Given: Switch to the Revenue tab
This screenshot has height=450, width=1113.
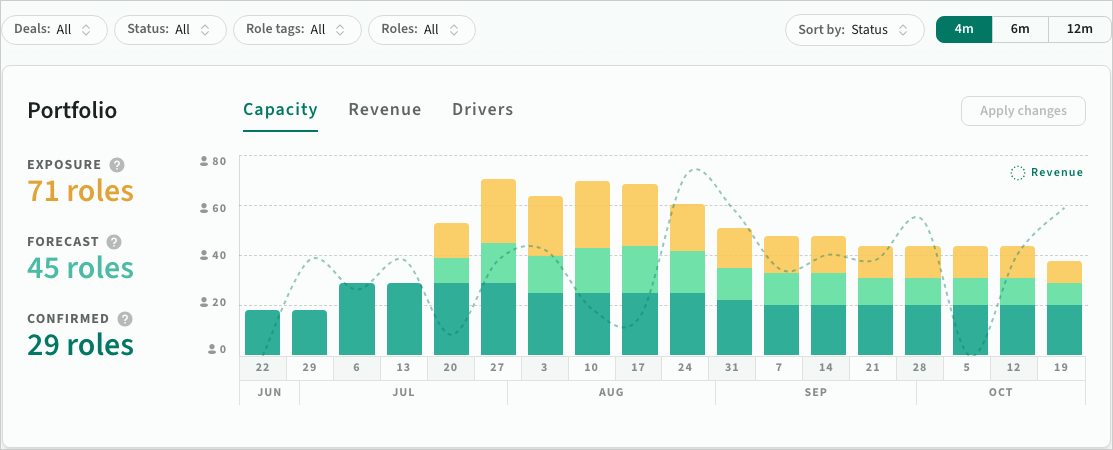Looking at the screenshot, I should coord(385,109).
